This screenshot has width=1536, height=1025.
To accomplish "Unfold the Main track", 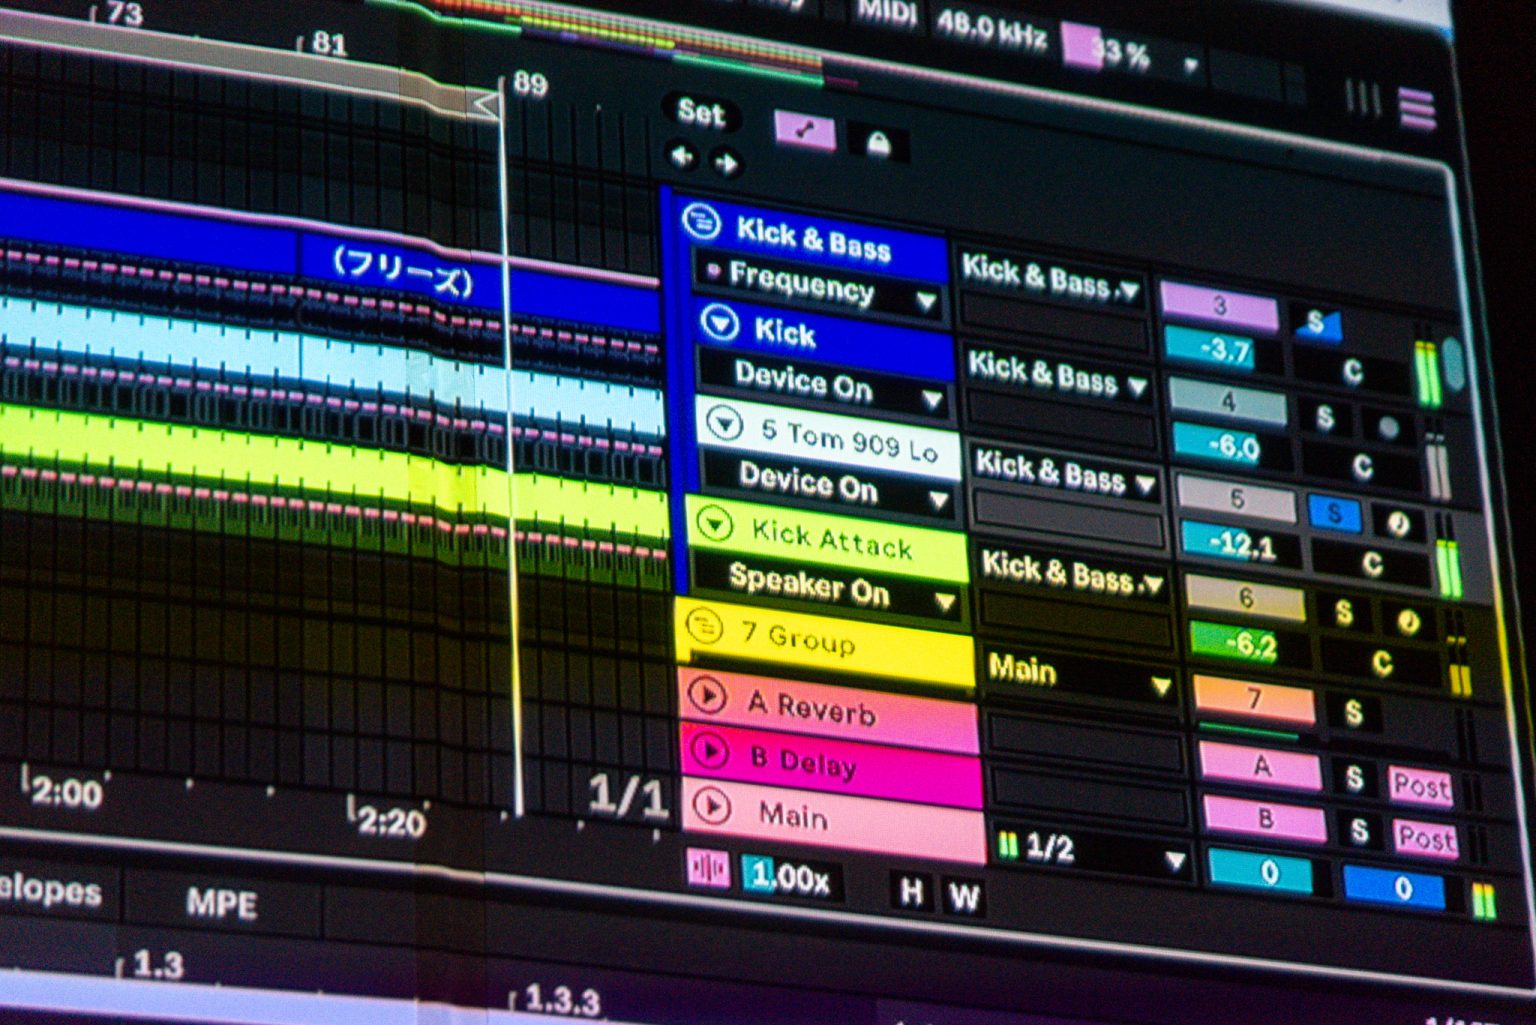I will click(713, 806).
